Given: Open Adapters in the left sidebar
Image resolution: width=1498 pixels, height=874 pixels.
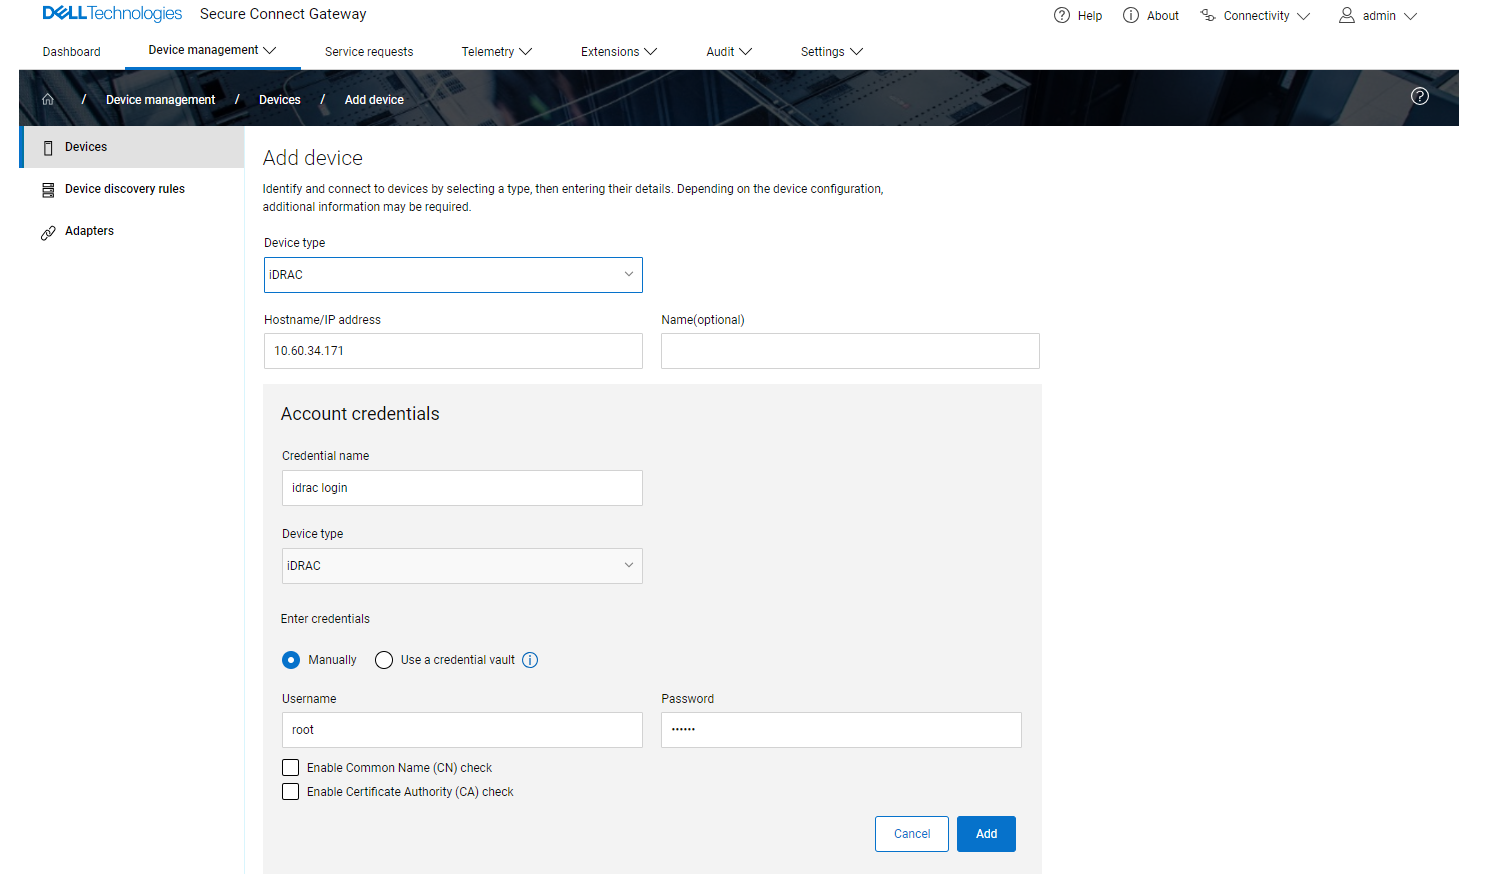Looking at the screenshot, I should pos(89,230).
